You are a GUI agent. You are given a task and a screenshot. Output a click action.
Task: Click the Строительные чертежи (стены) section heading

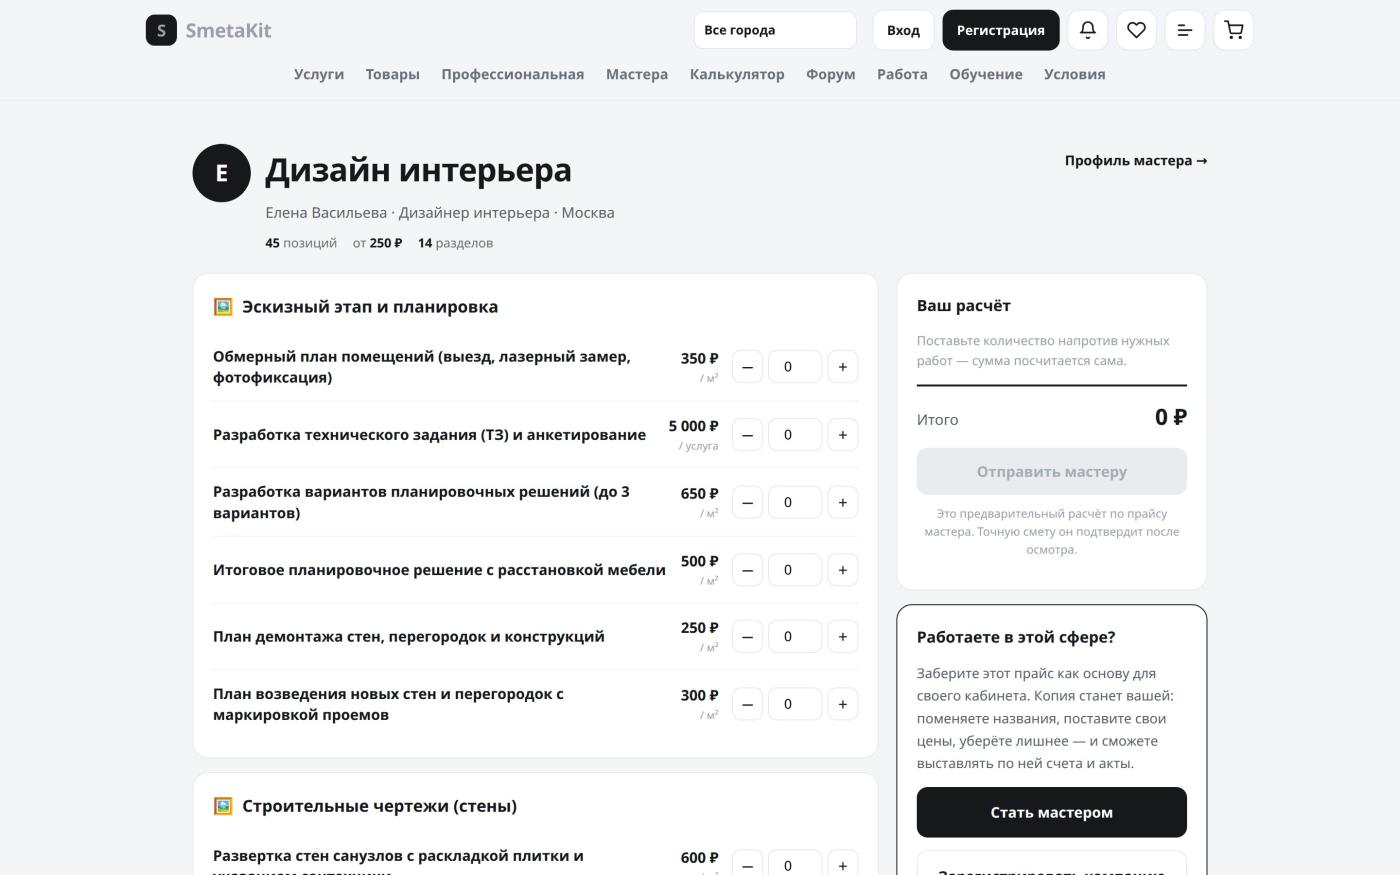380,806
